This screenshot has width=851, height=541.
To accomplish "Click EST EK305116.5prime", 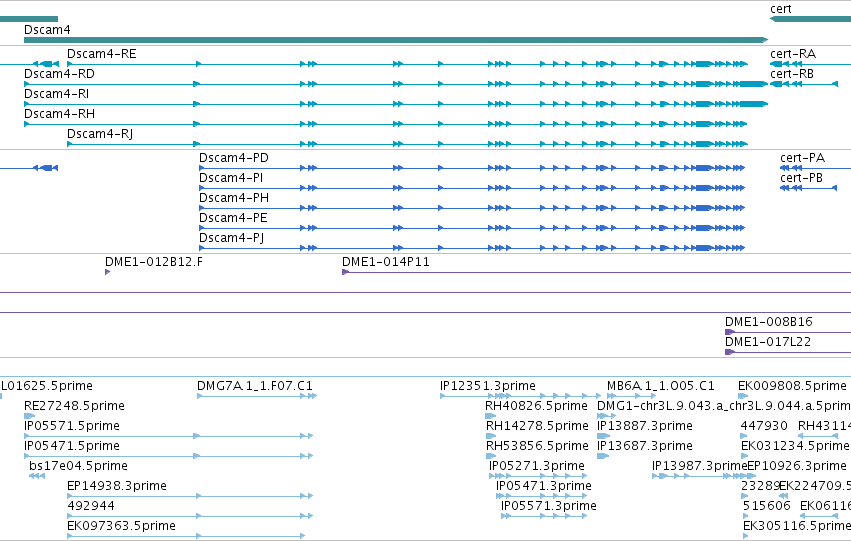I will (797, 526).
